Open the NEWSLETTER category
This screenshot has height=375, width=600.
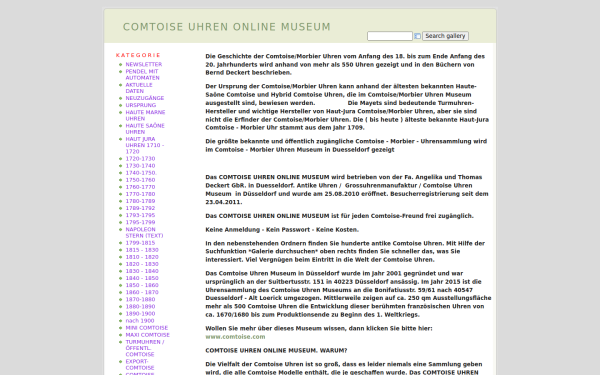(144, 64)
